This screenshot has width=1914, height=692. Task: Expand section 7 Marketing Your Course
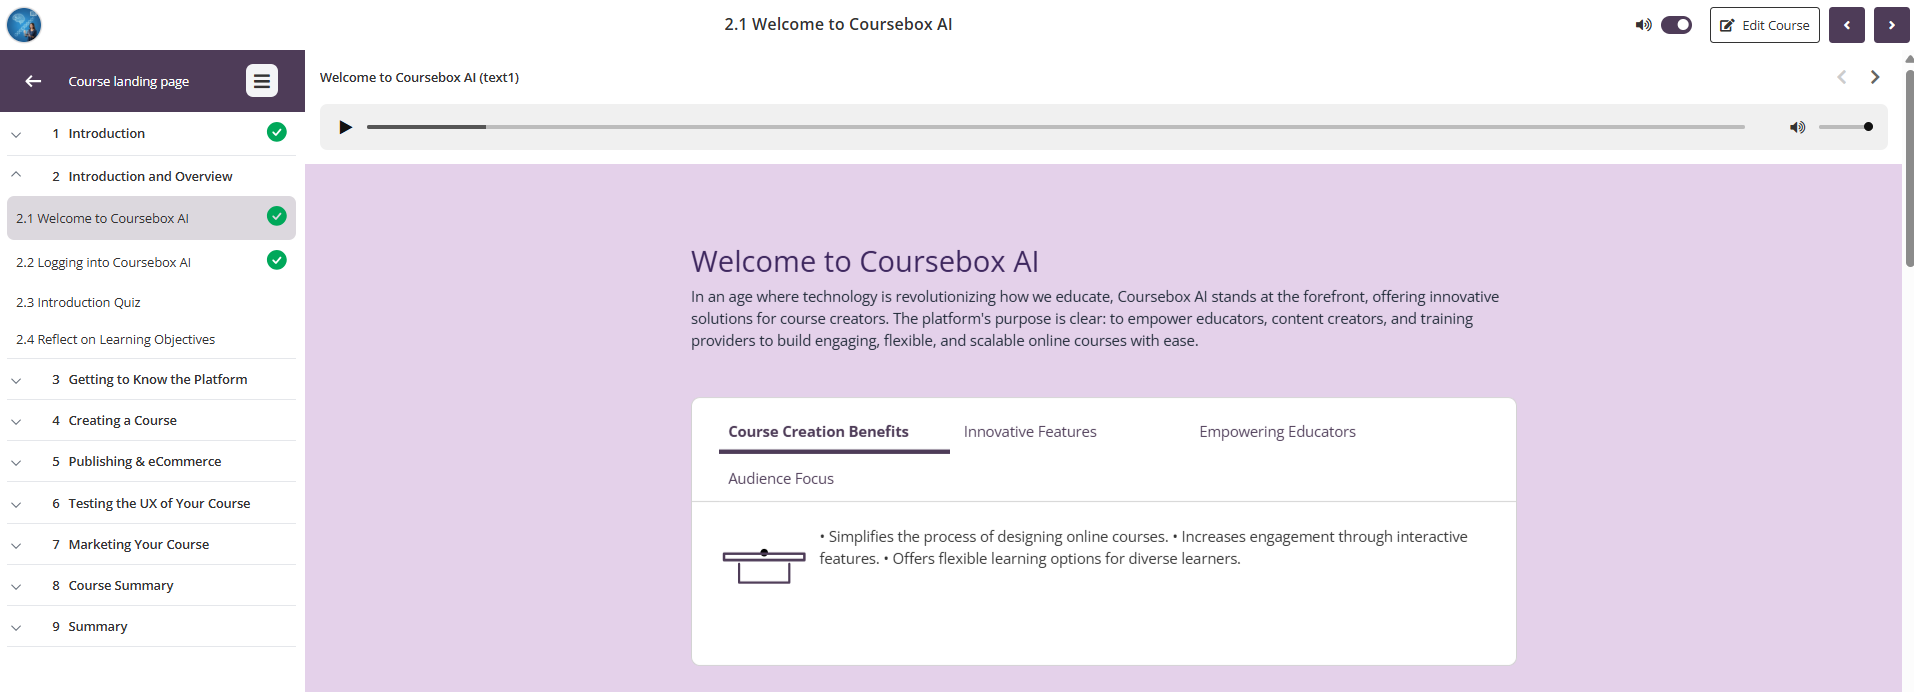(16, 545)
